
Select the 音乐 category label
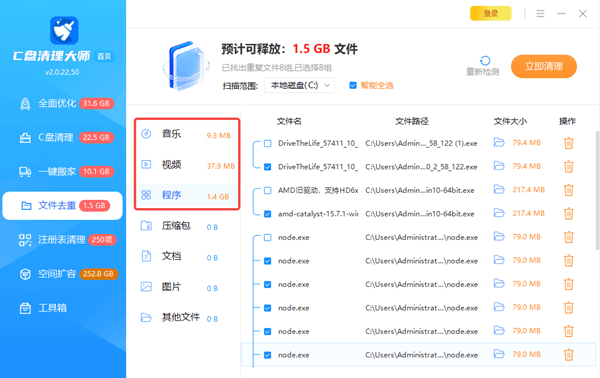click(171, 134)
